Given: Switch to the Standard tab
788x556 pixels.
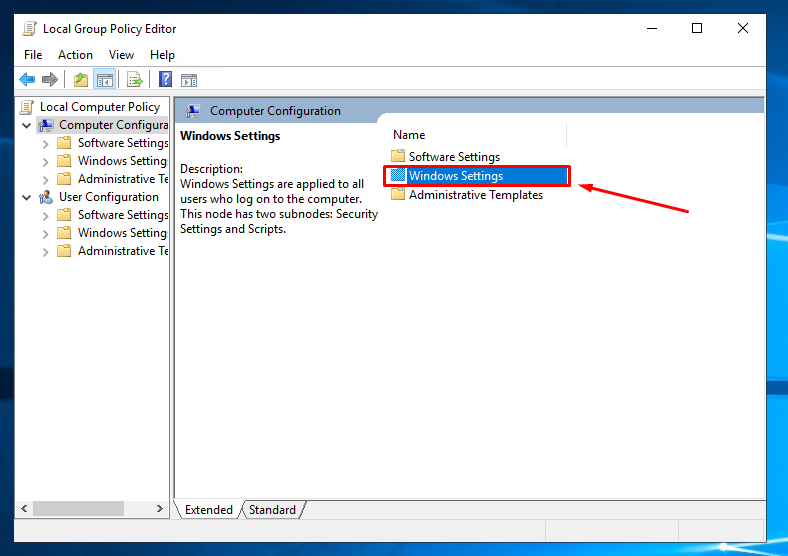Looking at the screenshot, I should click(272, 510).
